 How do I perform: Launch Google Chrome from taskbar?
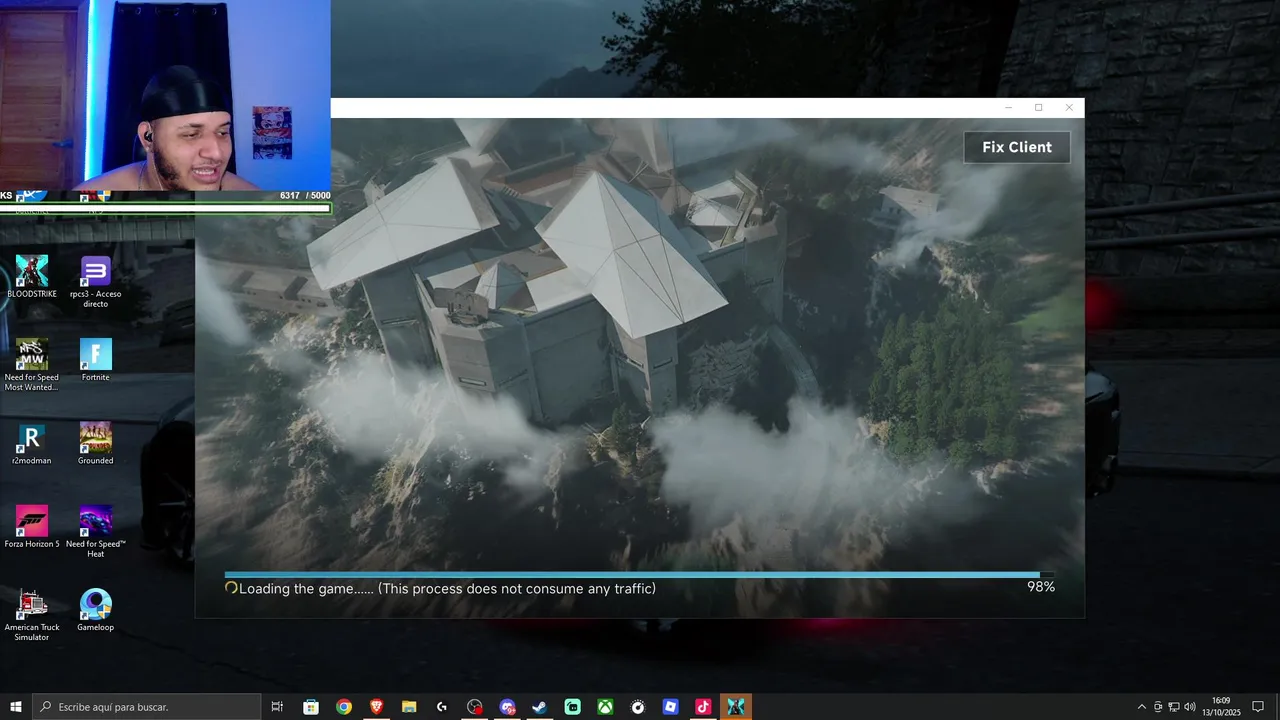344,707
